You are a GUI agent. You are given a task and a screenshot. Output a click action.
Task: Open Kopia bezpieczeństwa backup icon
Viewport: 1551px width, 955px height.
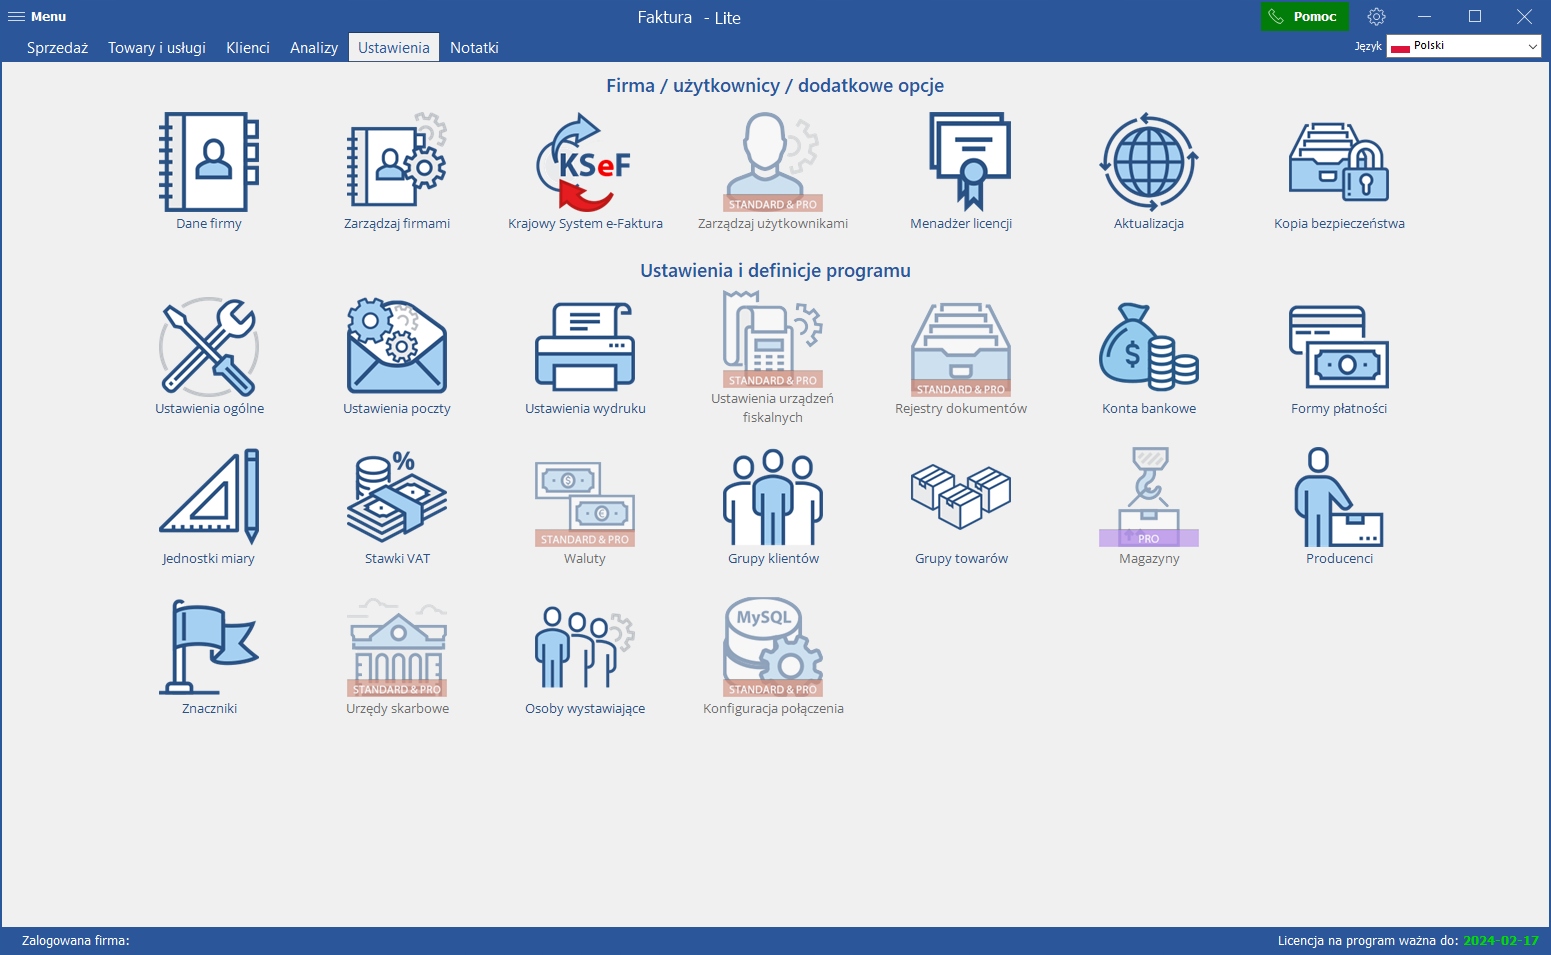click(1339, 162)
